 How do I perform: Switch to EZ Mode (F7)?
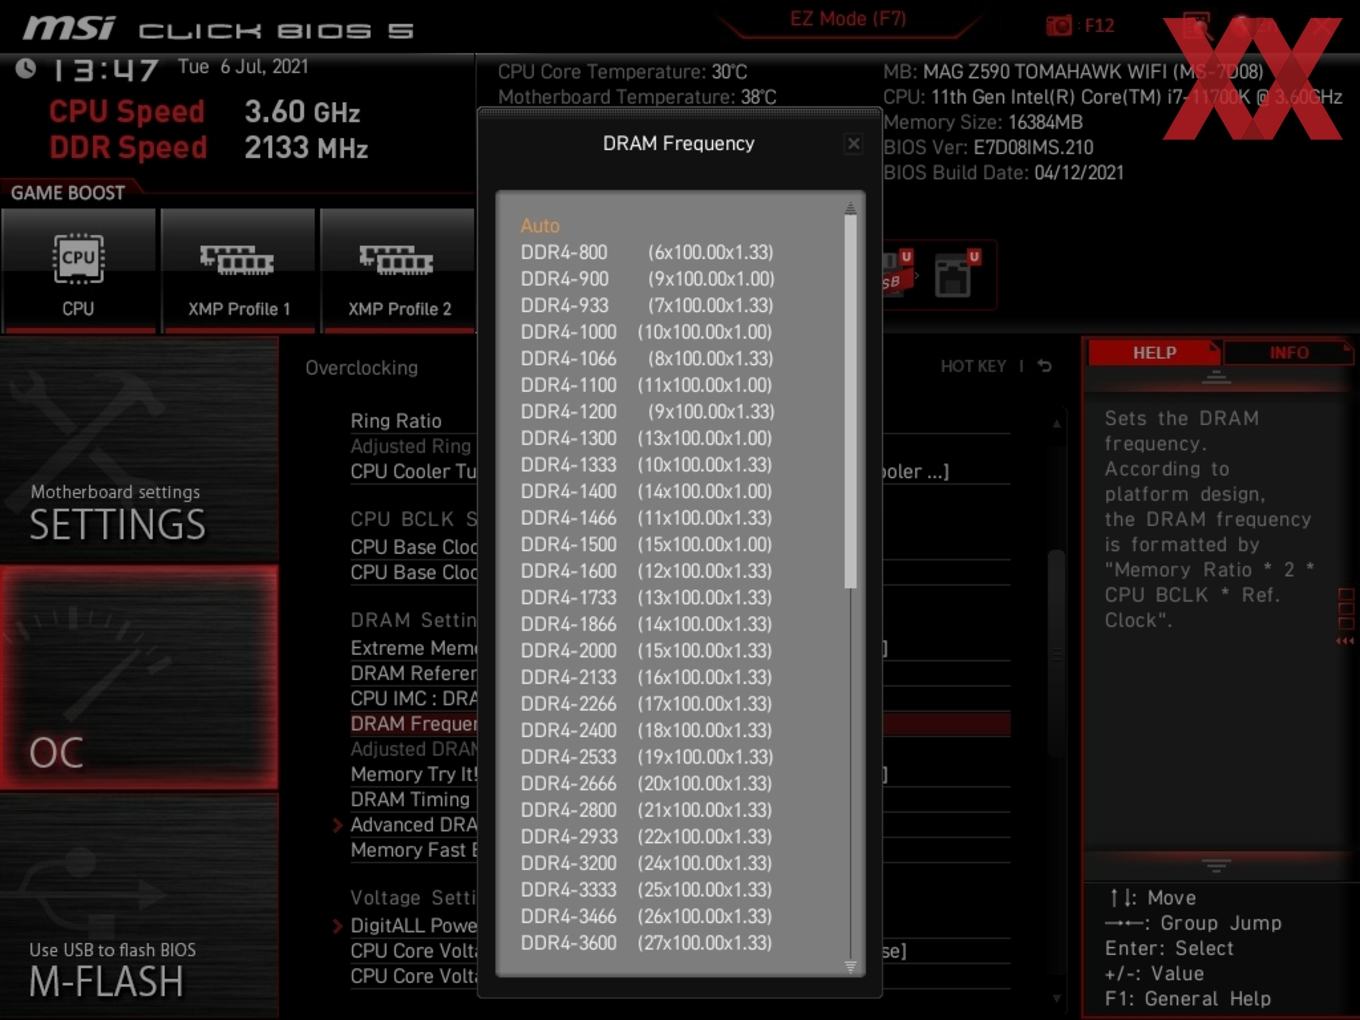pyautogui.click(x=848, y=18)
